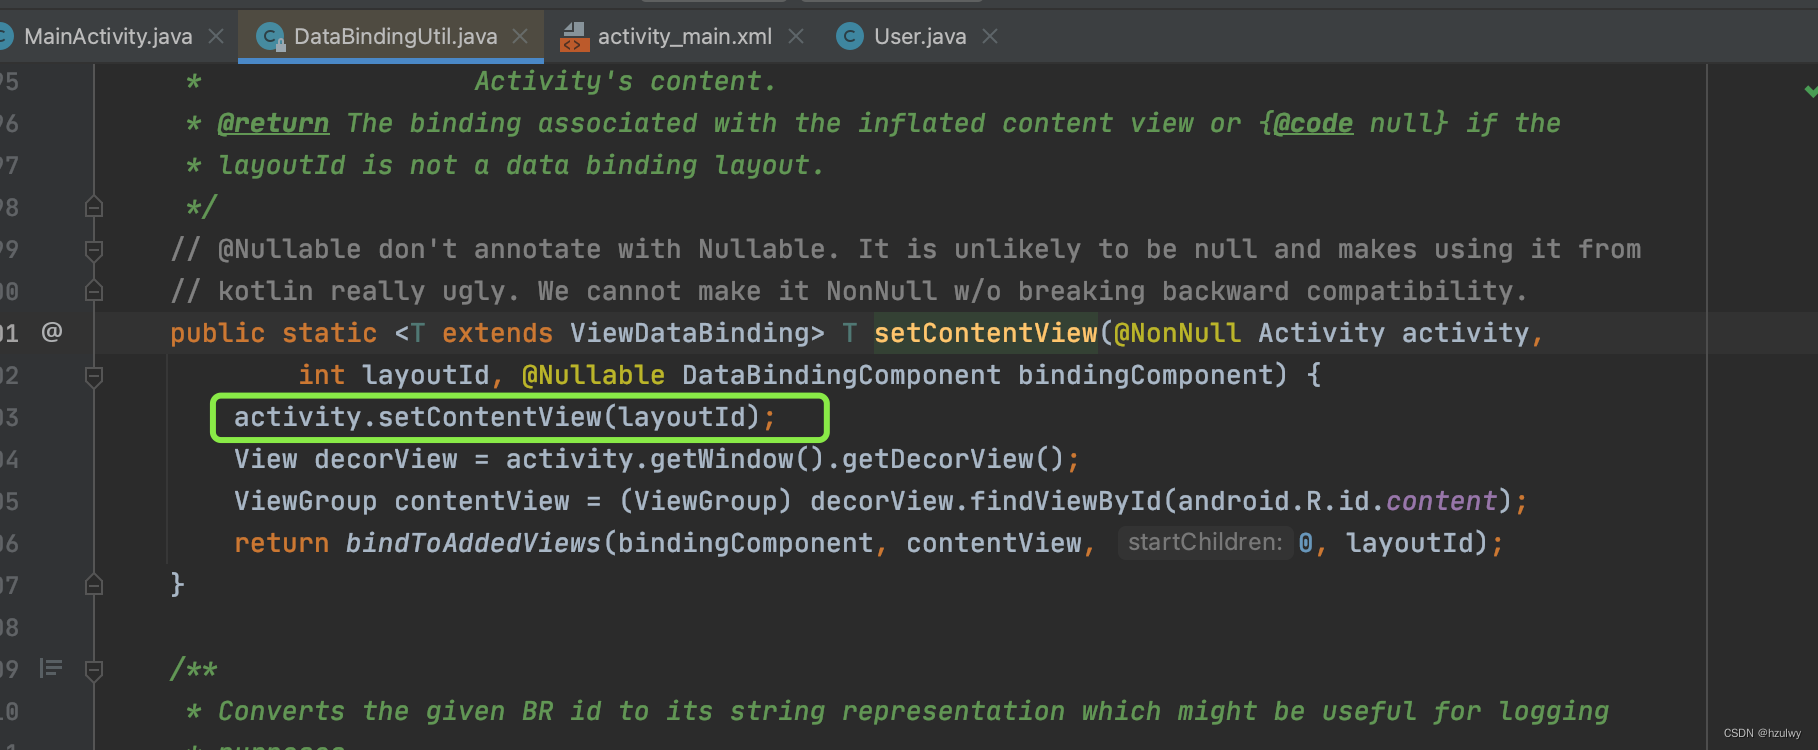Image resolution: width=1818 pixels, height=750 pixels.
Task: Click DataBindingComponent type in the parameter list
Action: tap(841, 375)
